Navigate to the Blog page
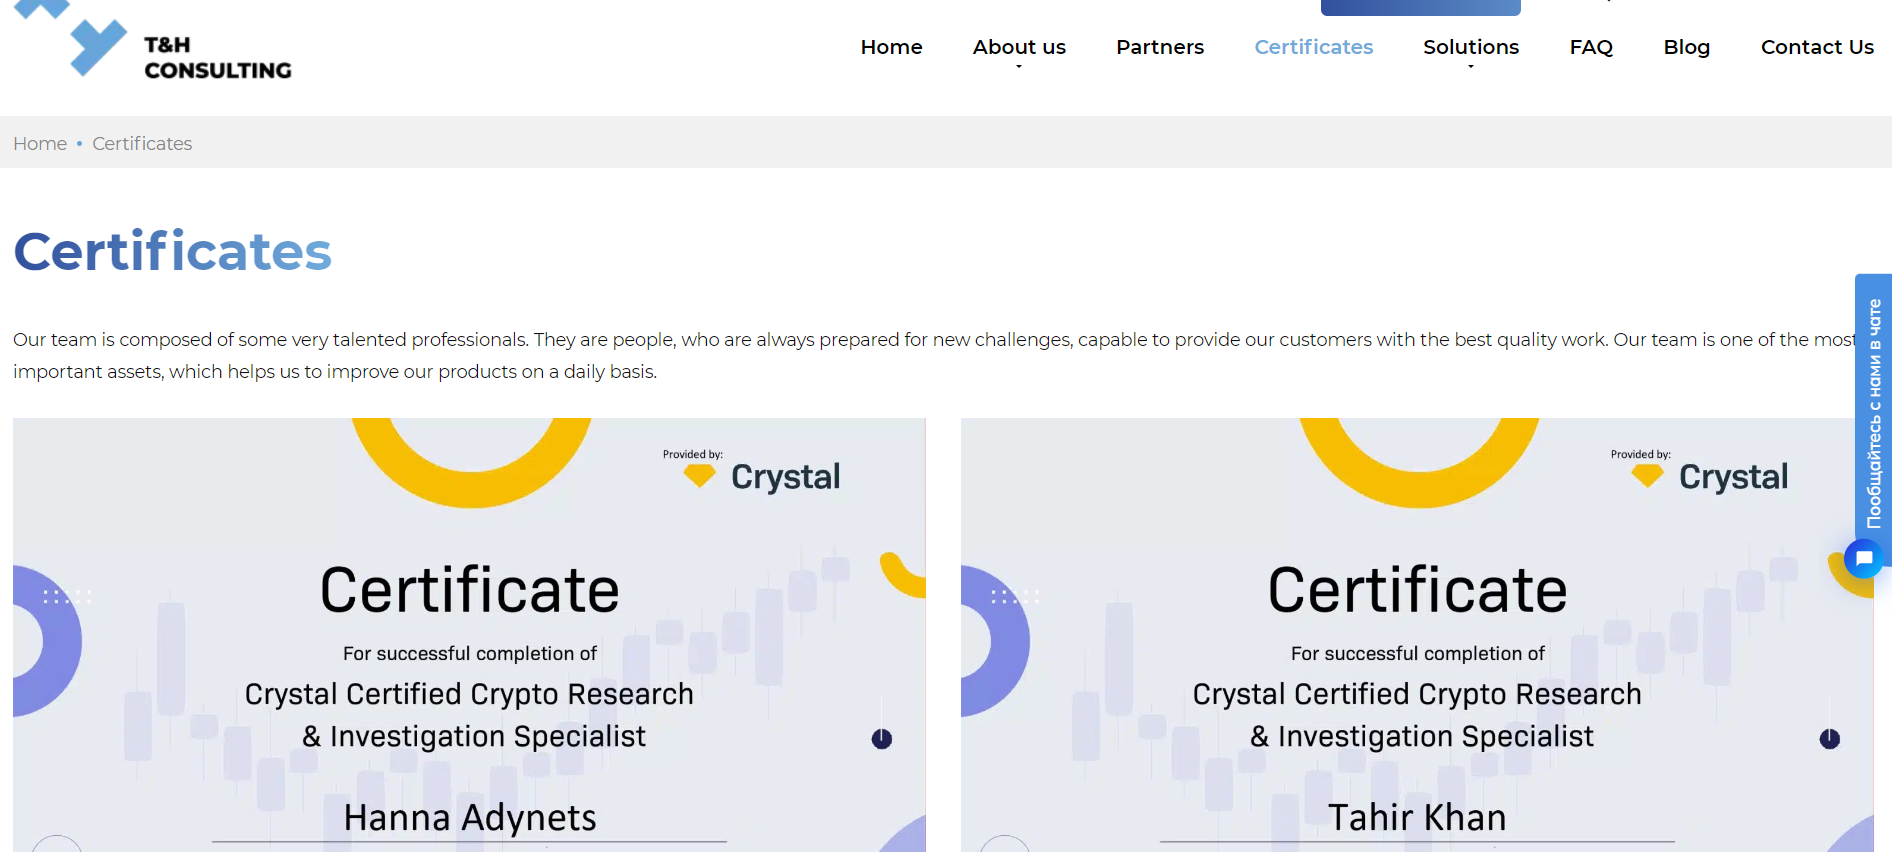The height and width of the screenshot is (852, 1892). point(1686,47)
